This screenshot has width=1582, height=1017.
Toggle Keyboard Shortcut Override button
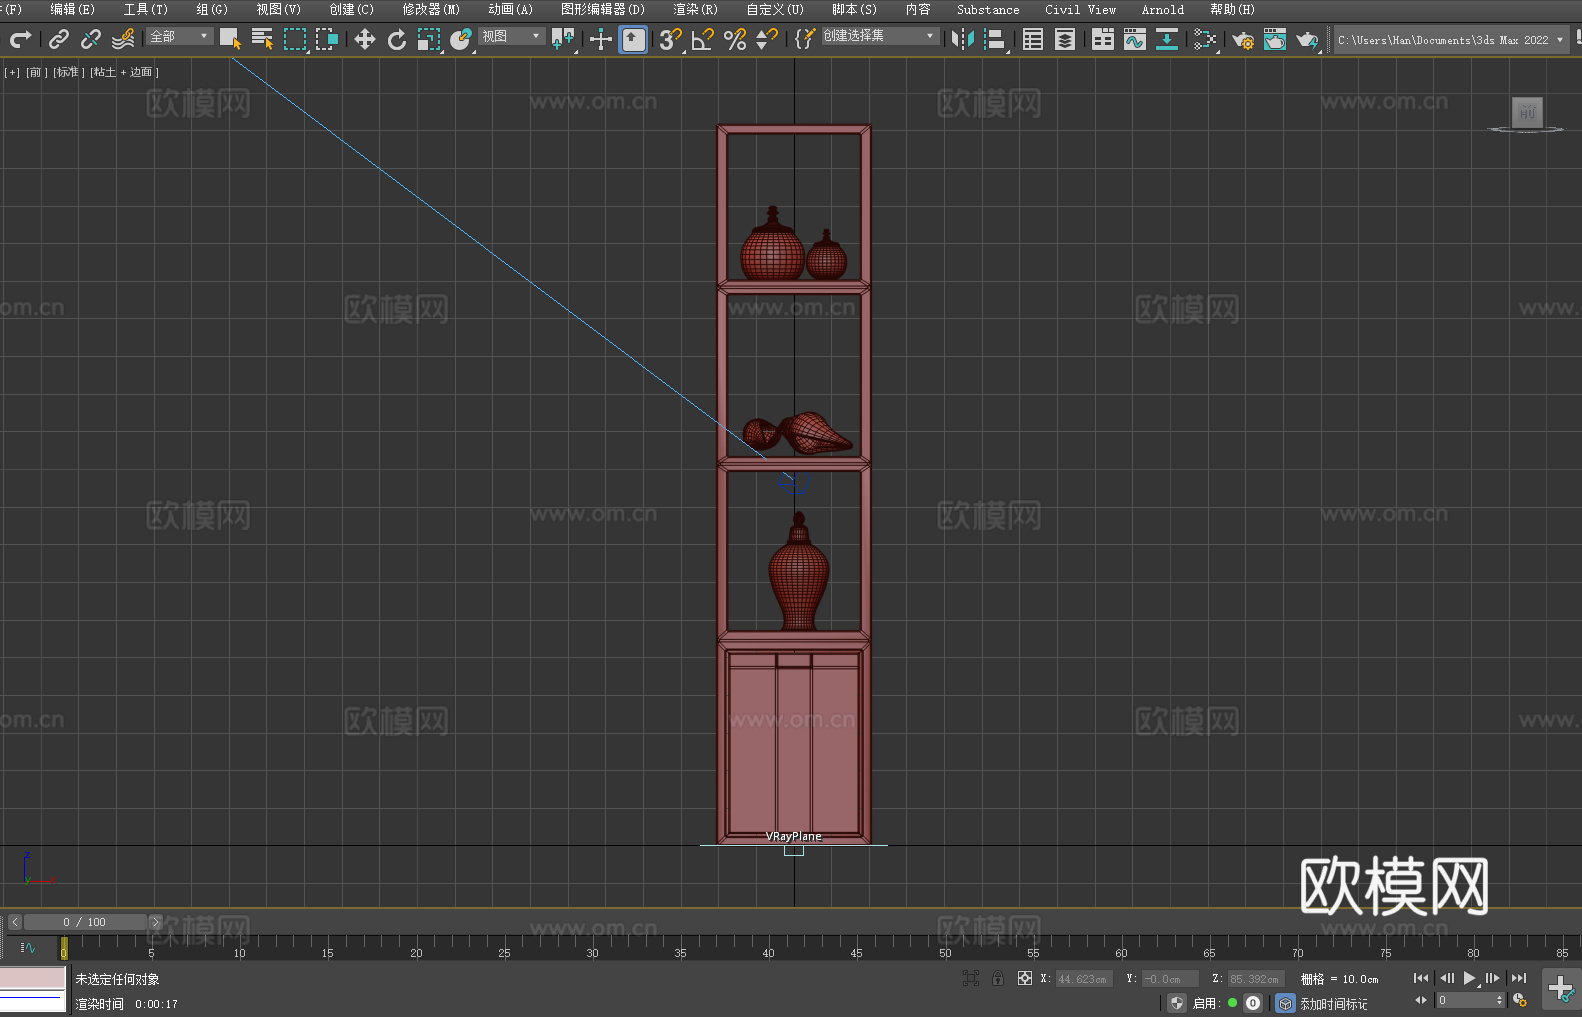pyautogui.click(x=633, y=39)
